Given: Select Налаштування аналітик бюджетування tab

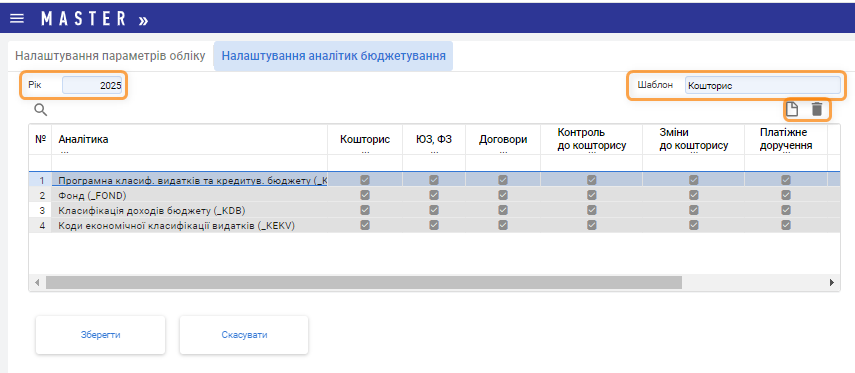Looking at the screenshot, I should tap(333, 56).
